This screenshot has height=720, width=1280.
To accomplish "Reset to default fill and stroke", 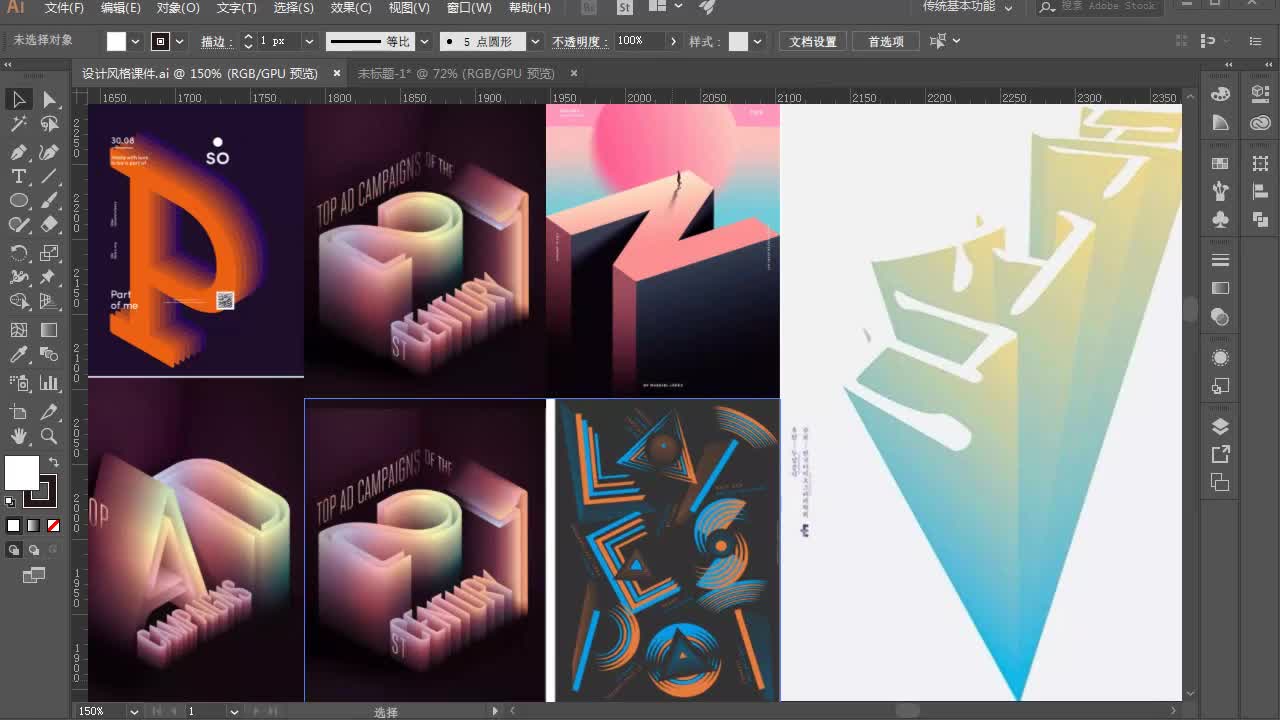I will click(10, 501).
